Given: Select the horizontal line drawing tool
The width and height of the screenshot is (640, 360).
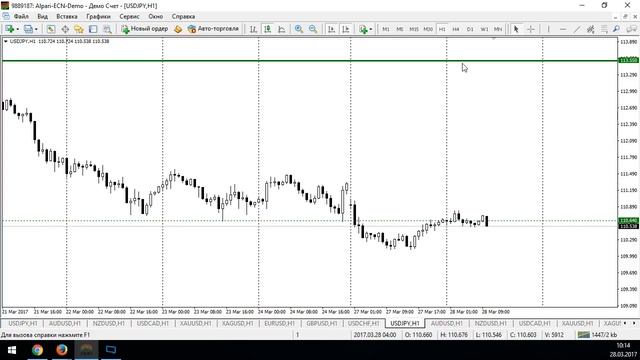Looking at the screenshot, I should point(563,29).
